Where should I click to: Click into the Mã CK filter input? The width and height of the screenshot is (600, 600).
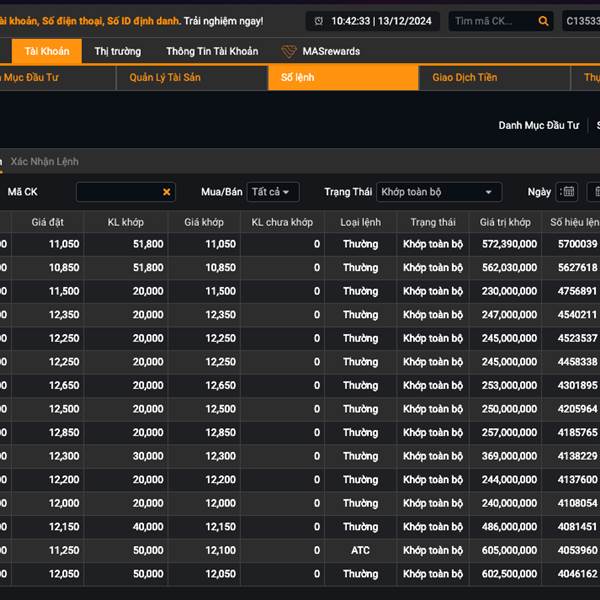point(126,192)
